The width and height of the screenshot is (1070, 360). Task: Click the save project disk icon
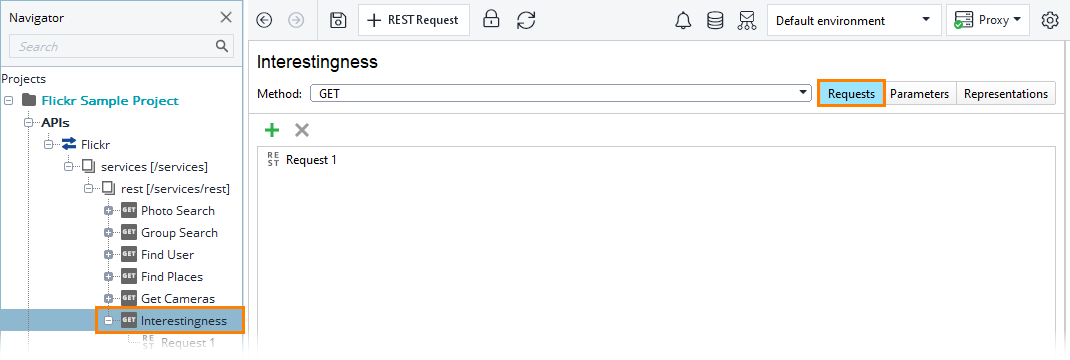[x=338, y=20]
